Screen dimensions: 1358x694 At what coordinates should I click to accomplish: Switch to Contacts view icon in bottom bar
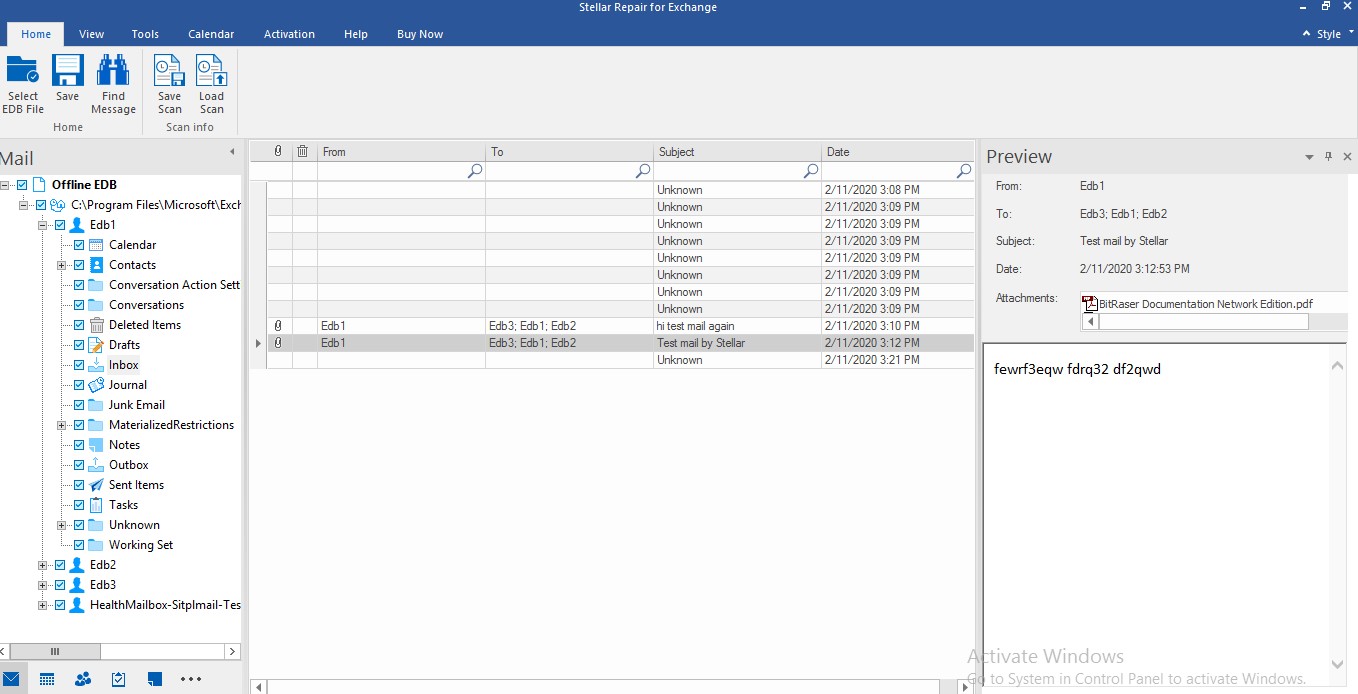click(83, 679)
